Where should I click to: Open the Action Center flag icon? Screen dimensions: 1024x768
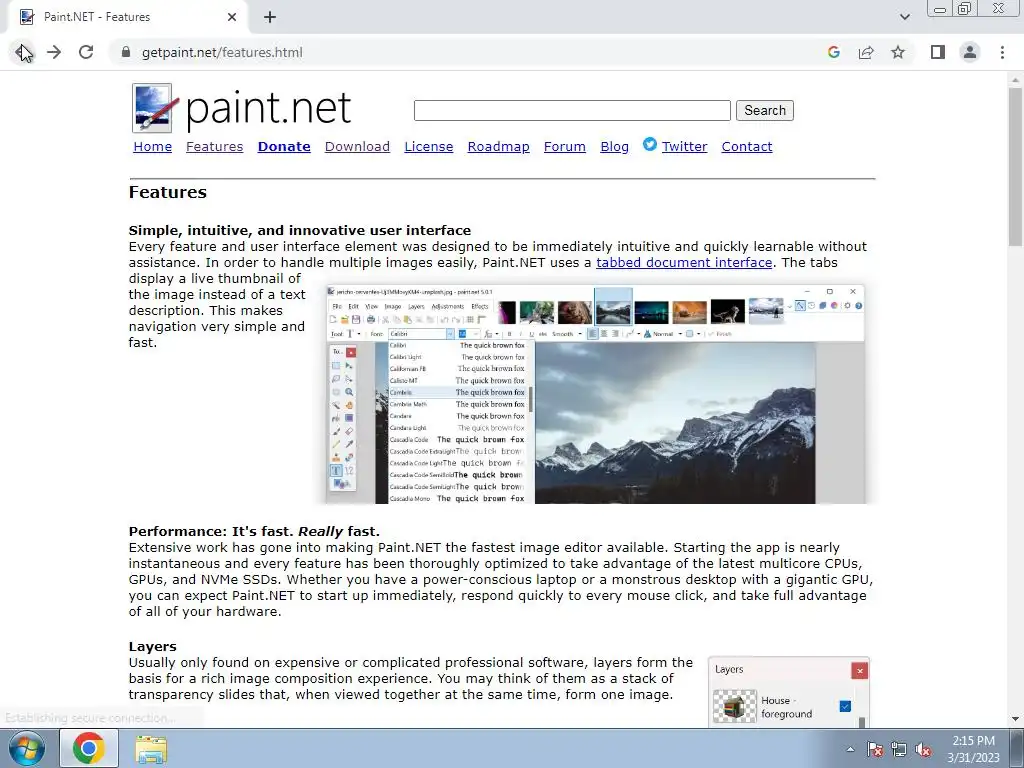point(874,749)
